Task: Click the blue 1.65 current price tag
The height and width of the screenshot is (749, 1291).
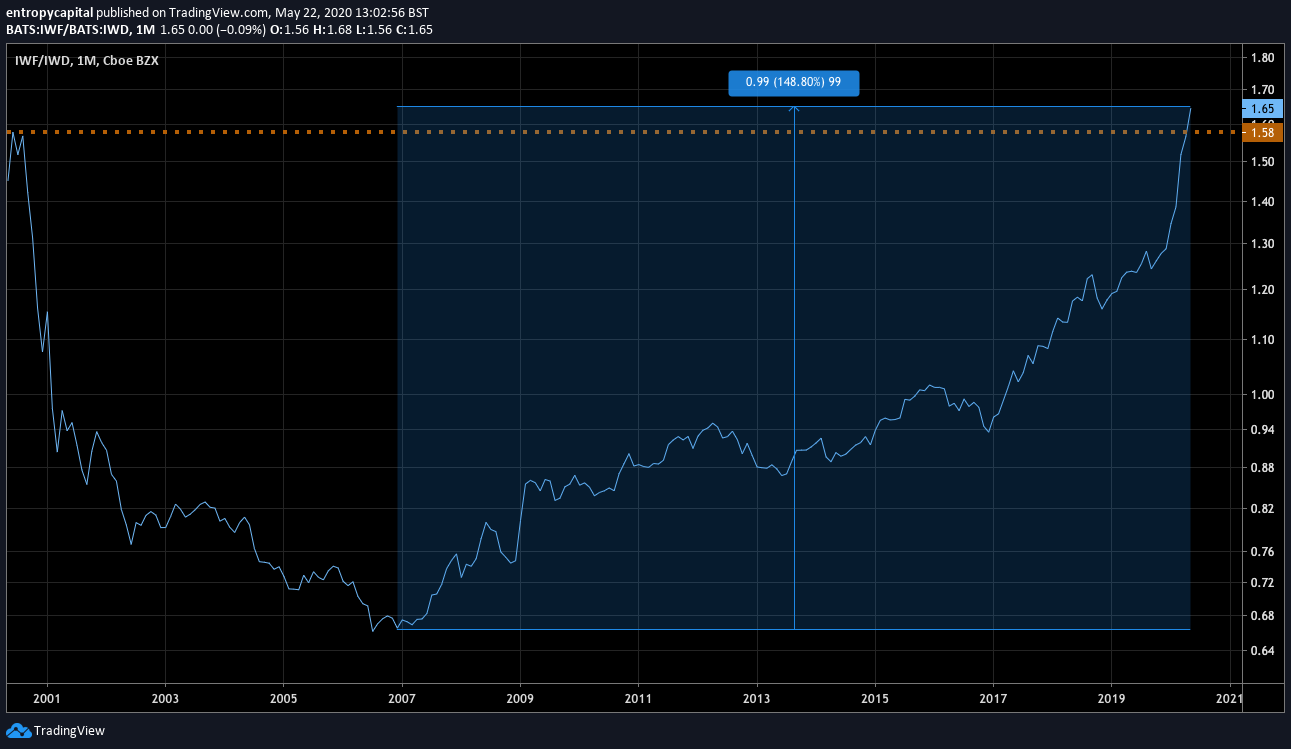Action: coord(1261,108)
